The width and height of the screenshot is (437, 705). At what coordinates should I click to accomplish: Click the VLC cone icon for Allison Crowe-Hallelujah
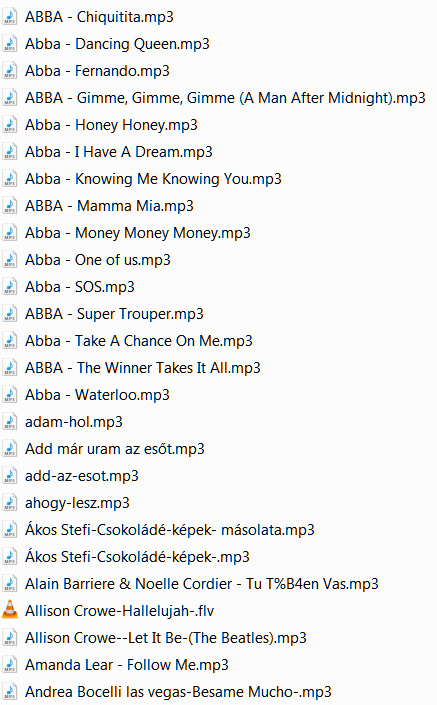tap(10, 610)
